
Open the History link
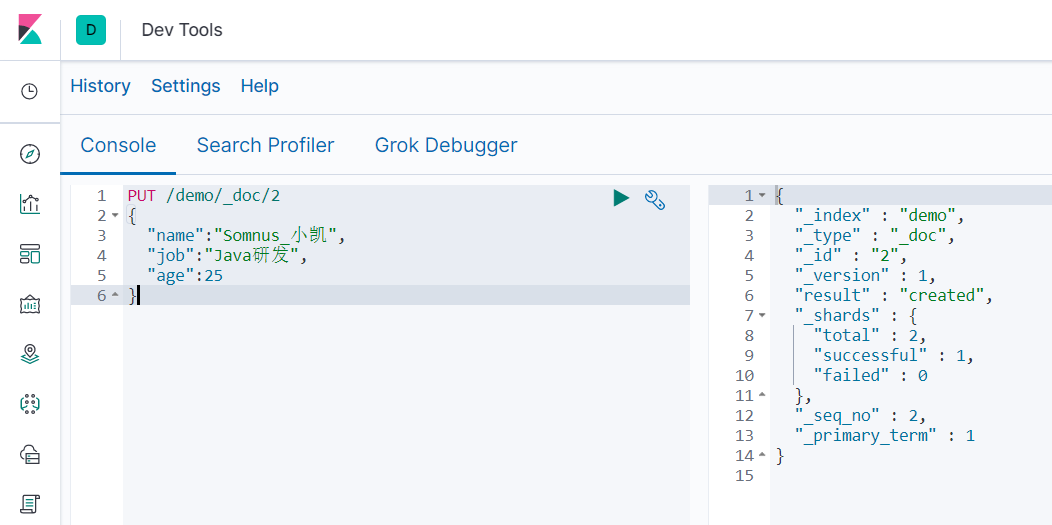tap(100, 86)
